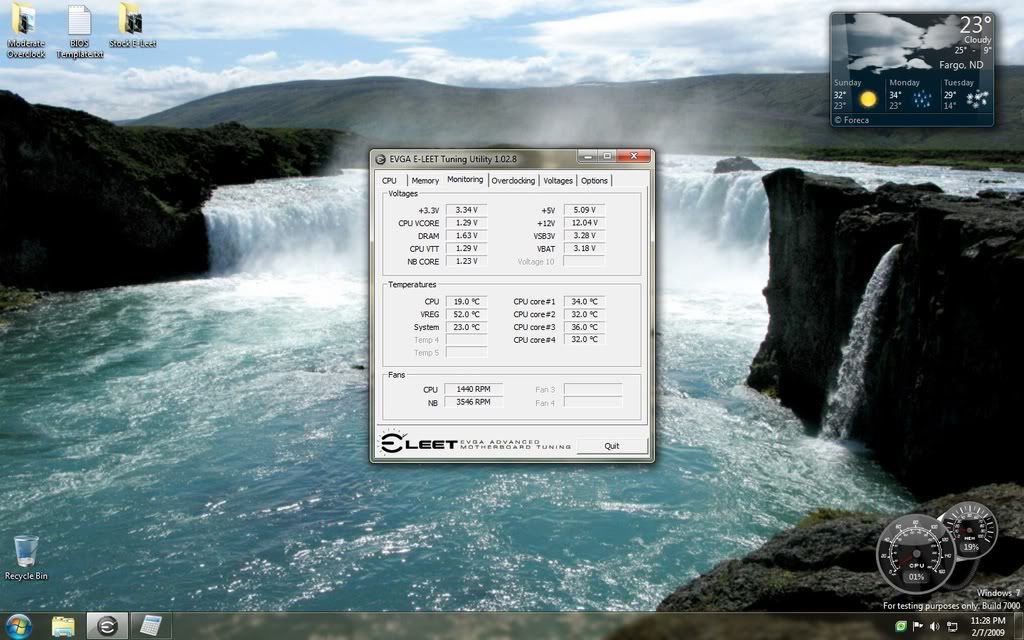The height and width of the screenshot is (640, 1024).
Task: Click the taskbar clock showing 11:28 PM
Action: point(988,626)
